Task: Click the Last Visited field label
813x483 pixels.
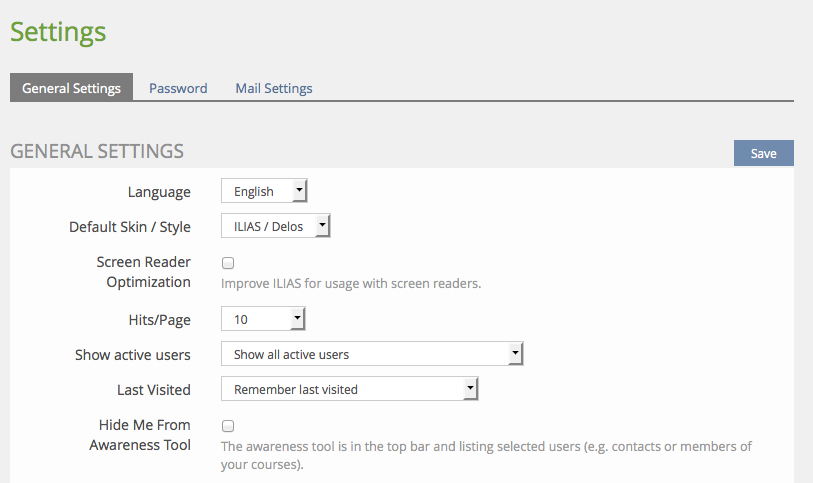Action: click(x=154, y=390)
